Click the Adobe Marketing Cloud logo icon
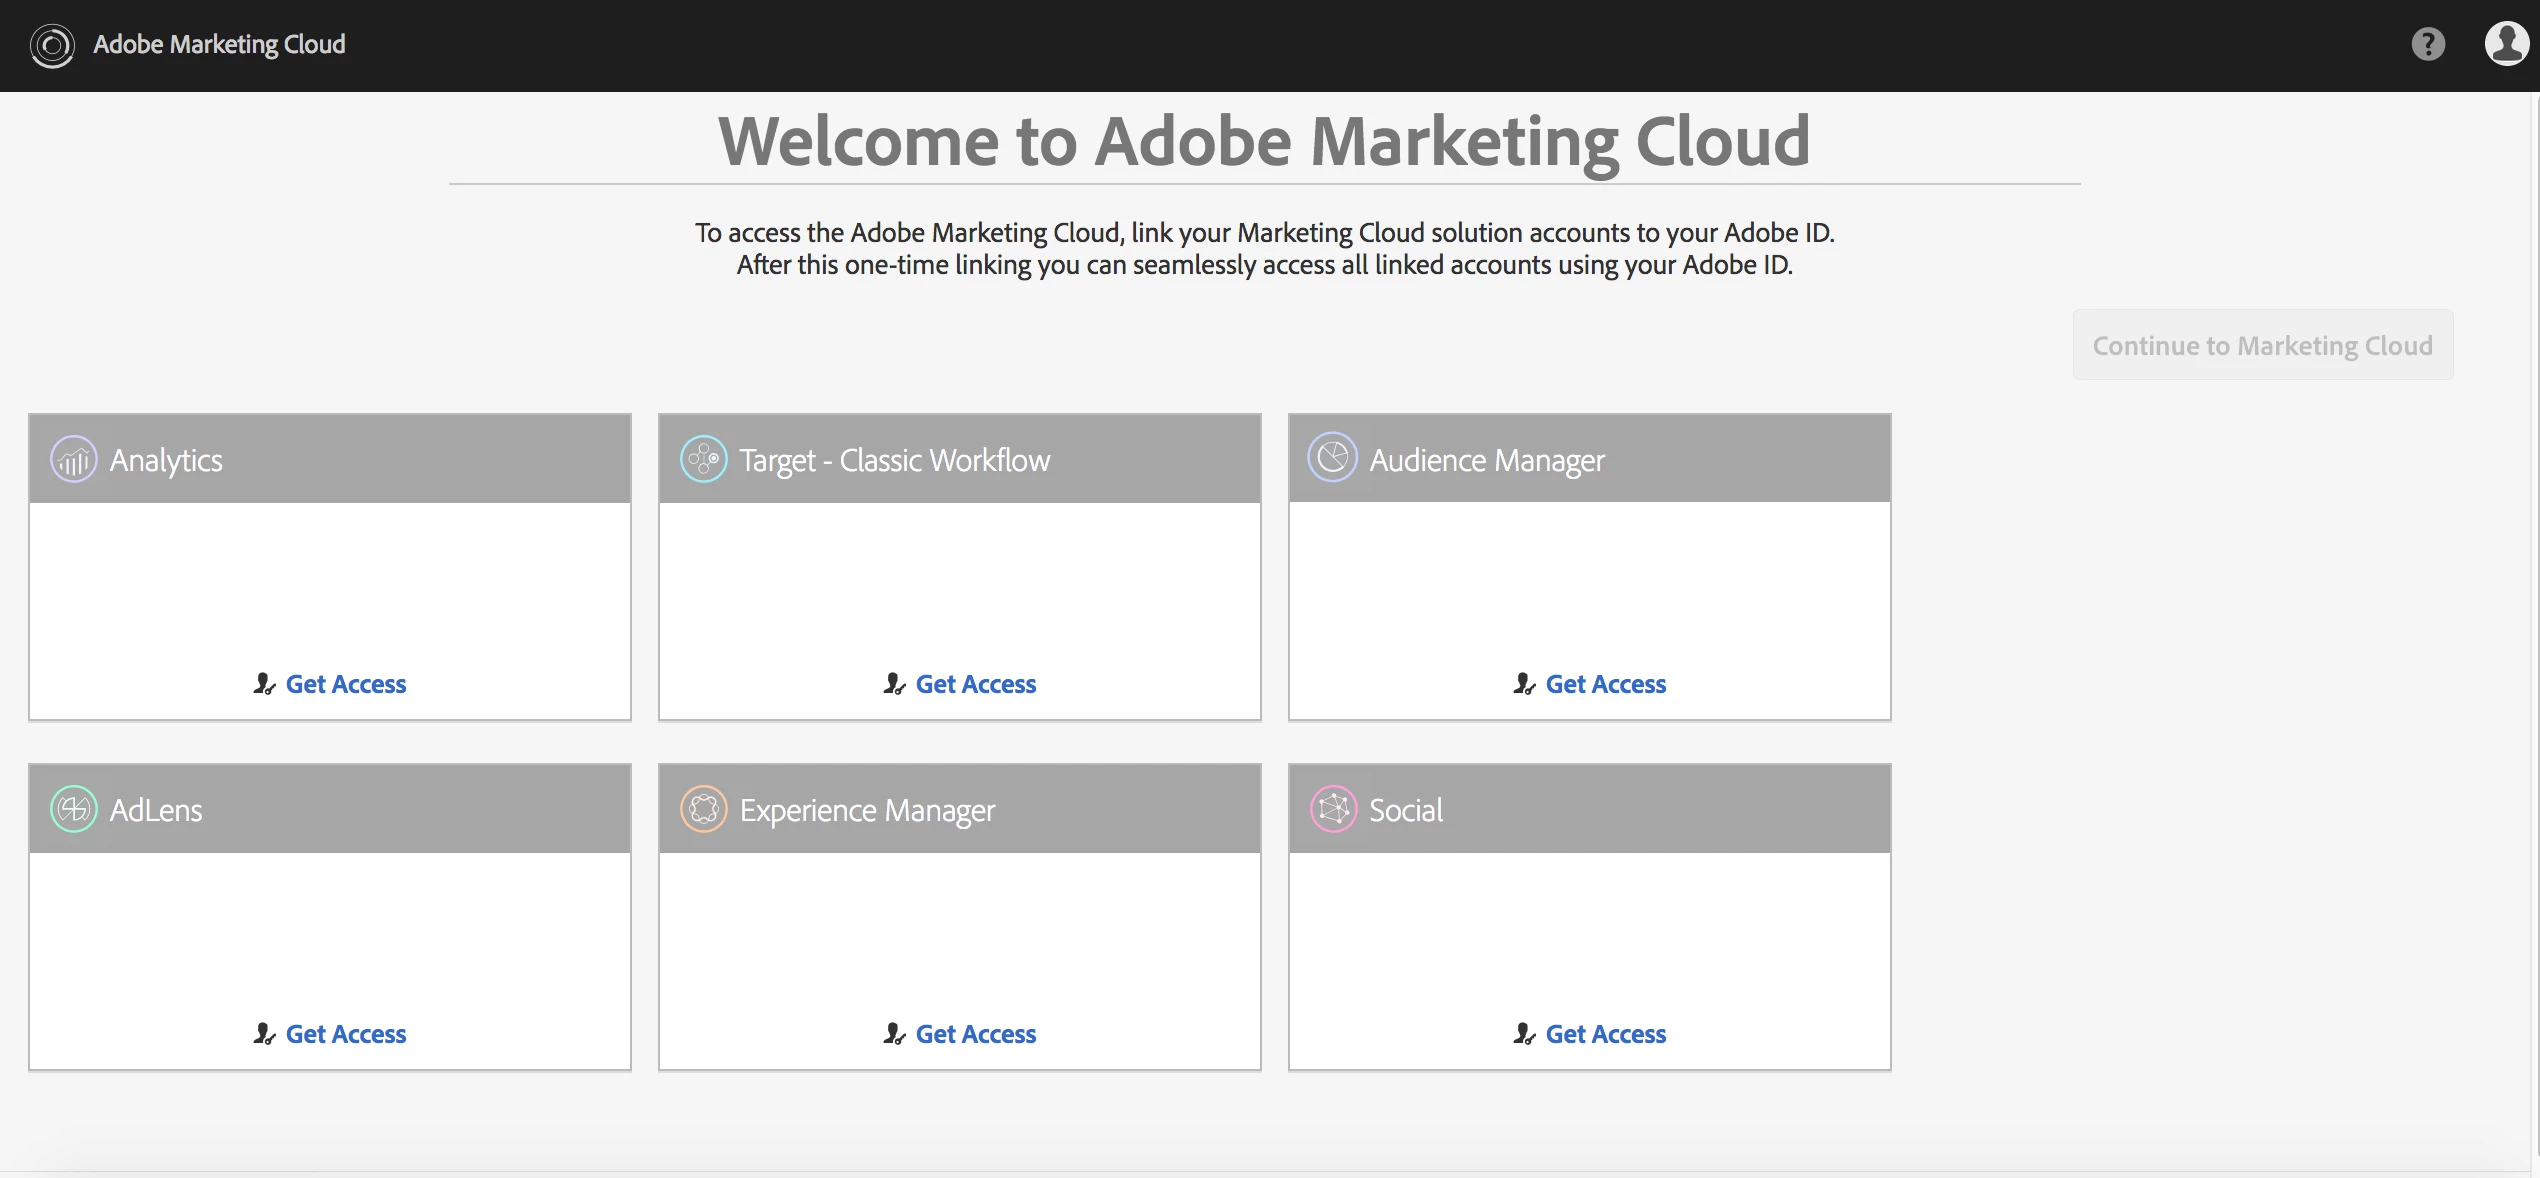Image resolution: width=2540 pixels, height=1178 pixels. 52,45
